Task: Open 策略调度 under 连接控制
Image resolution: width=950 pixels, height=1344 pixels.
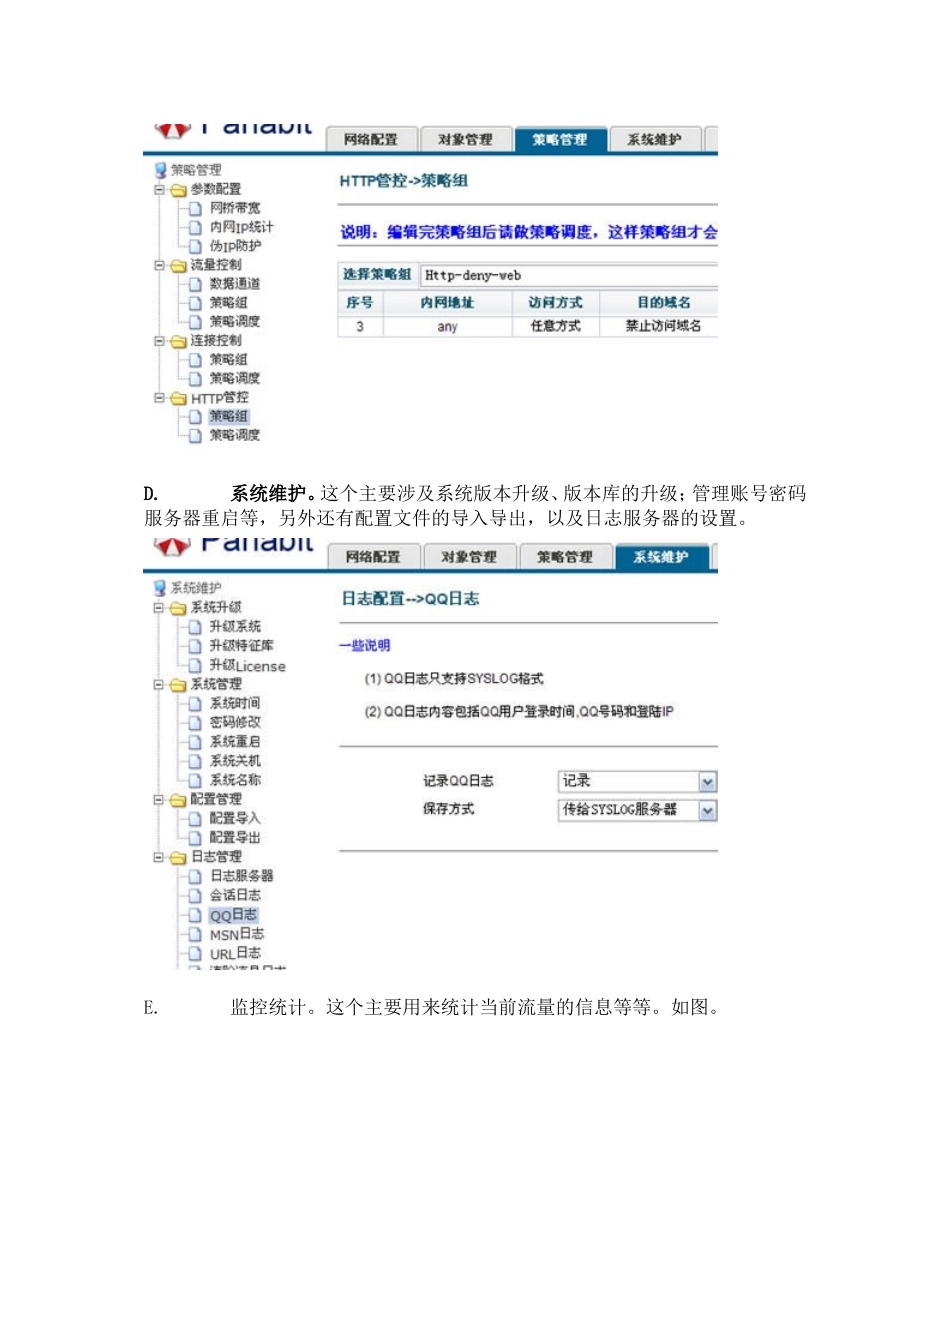Action: tap(234, 379)
